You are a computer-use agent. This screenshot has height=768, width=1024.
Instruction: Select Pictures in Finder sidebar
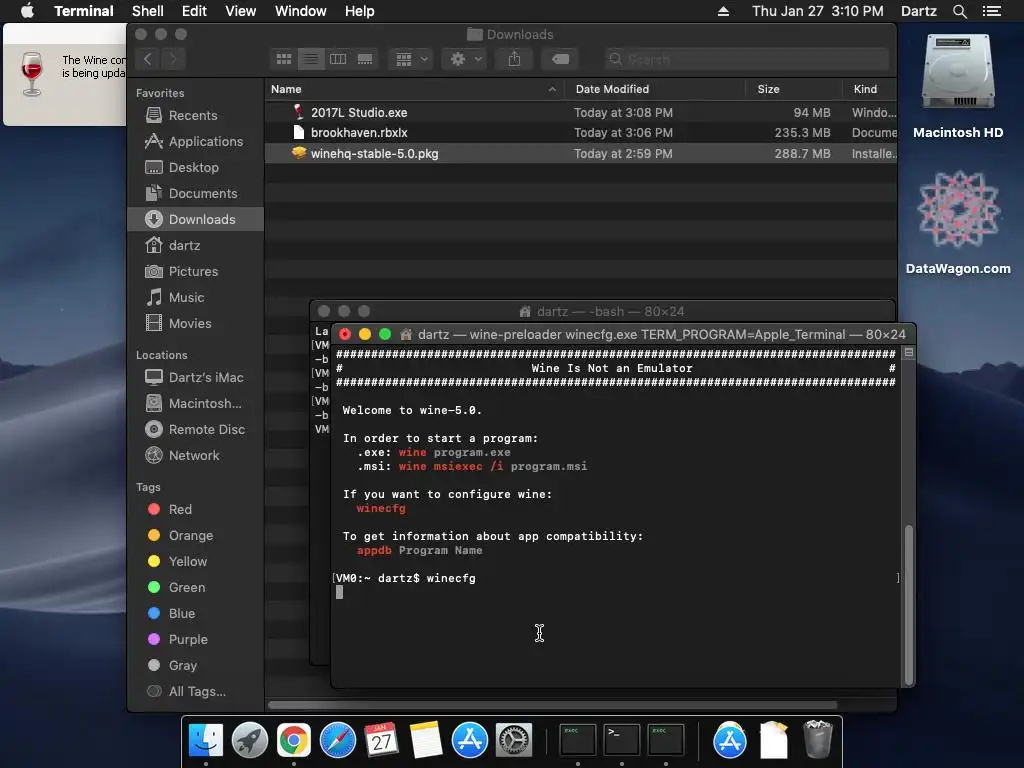[196, 272]
